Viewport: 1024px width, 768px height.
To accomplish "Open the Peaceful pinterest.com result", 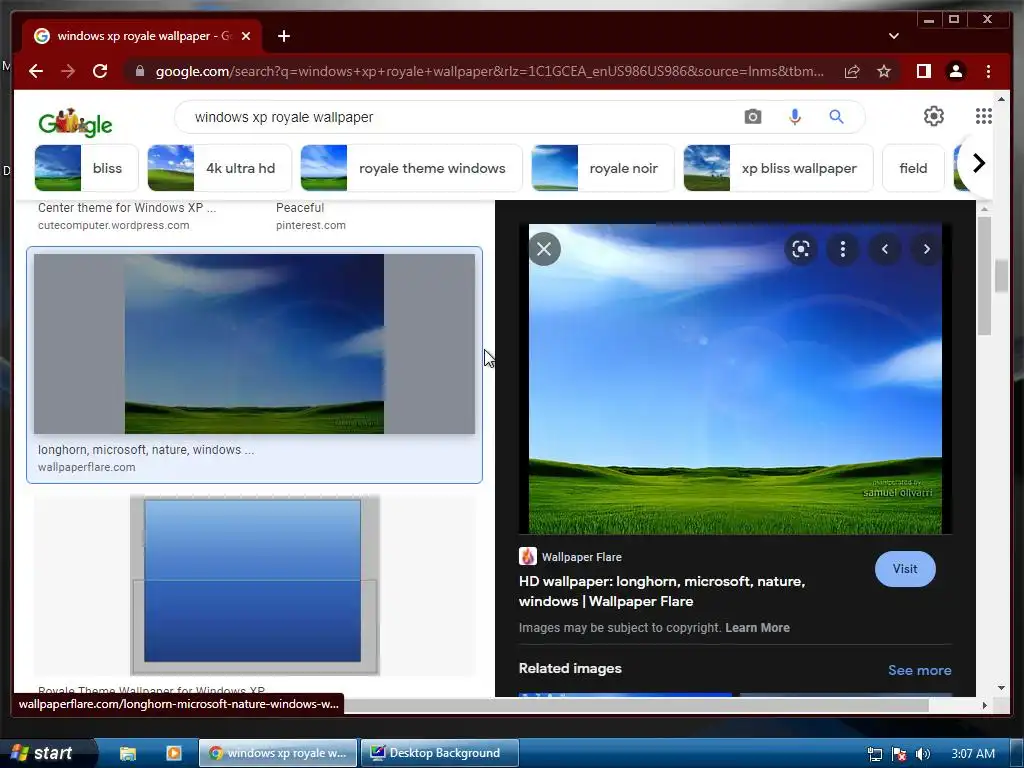I will coord(311,216).
